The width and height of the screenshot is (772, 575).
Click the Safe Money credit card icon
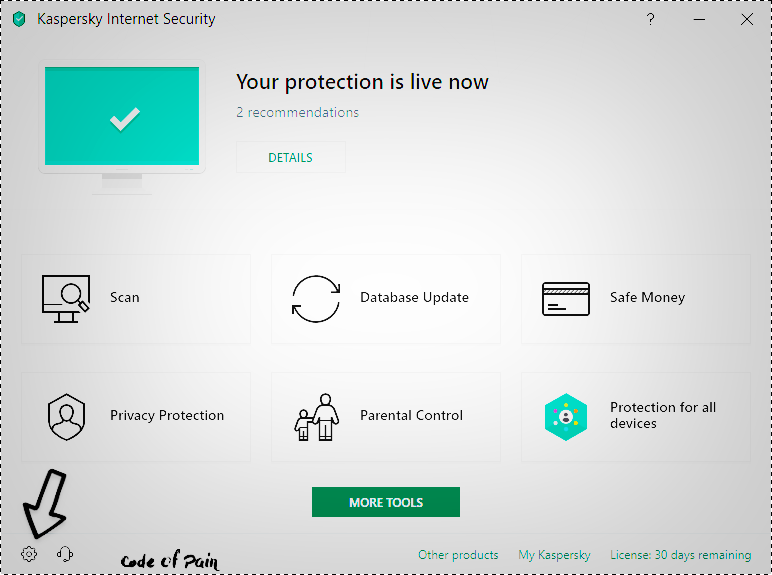coord(566,299)
